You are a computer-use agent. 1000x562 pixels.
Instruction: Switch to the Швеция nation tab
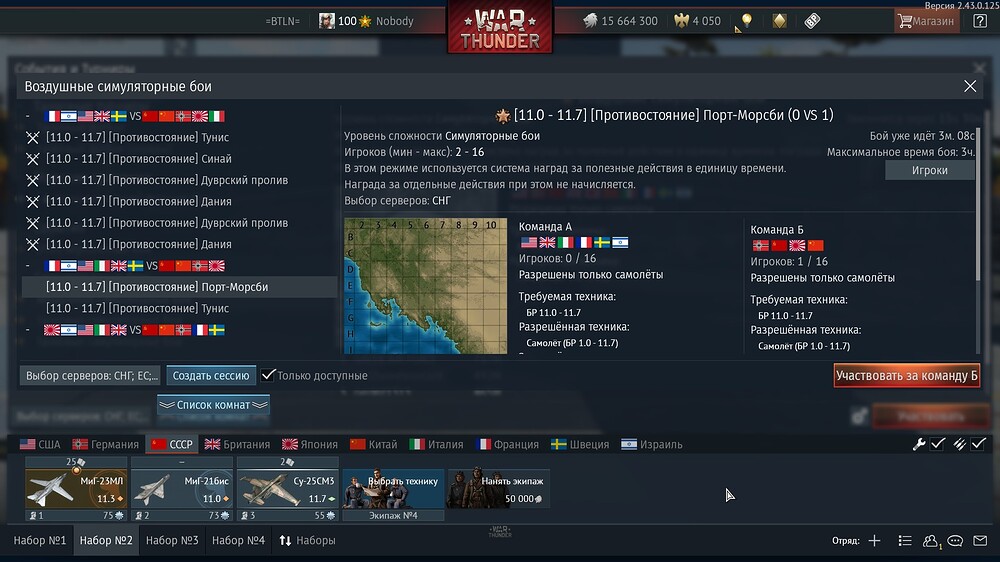(580, 444)
